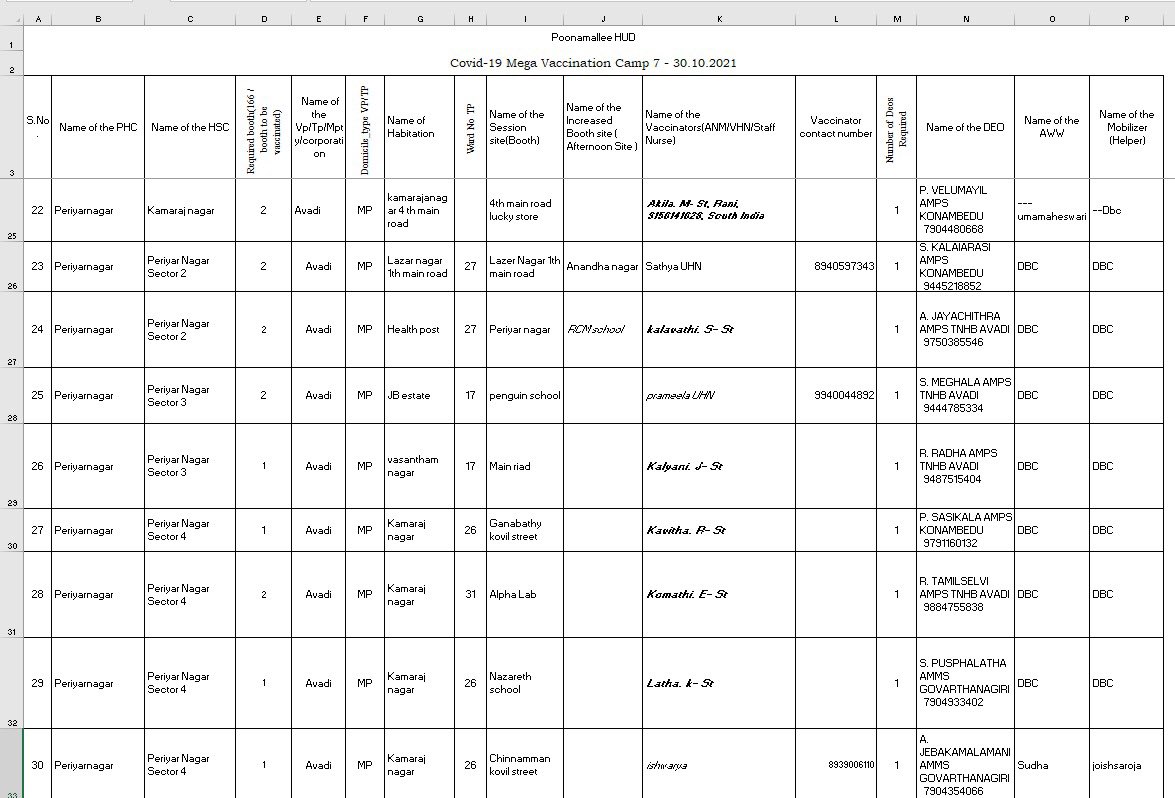Click the 'Alpha Lab' cell
Image resolution: width=1175 pixels, height=798 pixels.
[525, 595]
